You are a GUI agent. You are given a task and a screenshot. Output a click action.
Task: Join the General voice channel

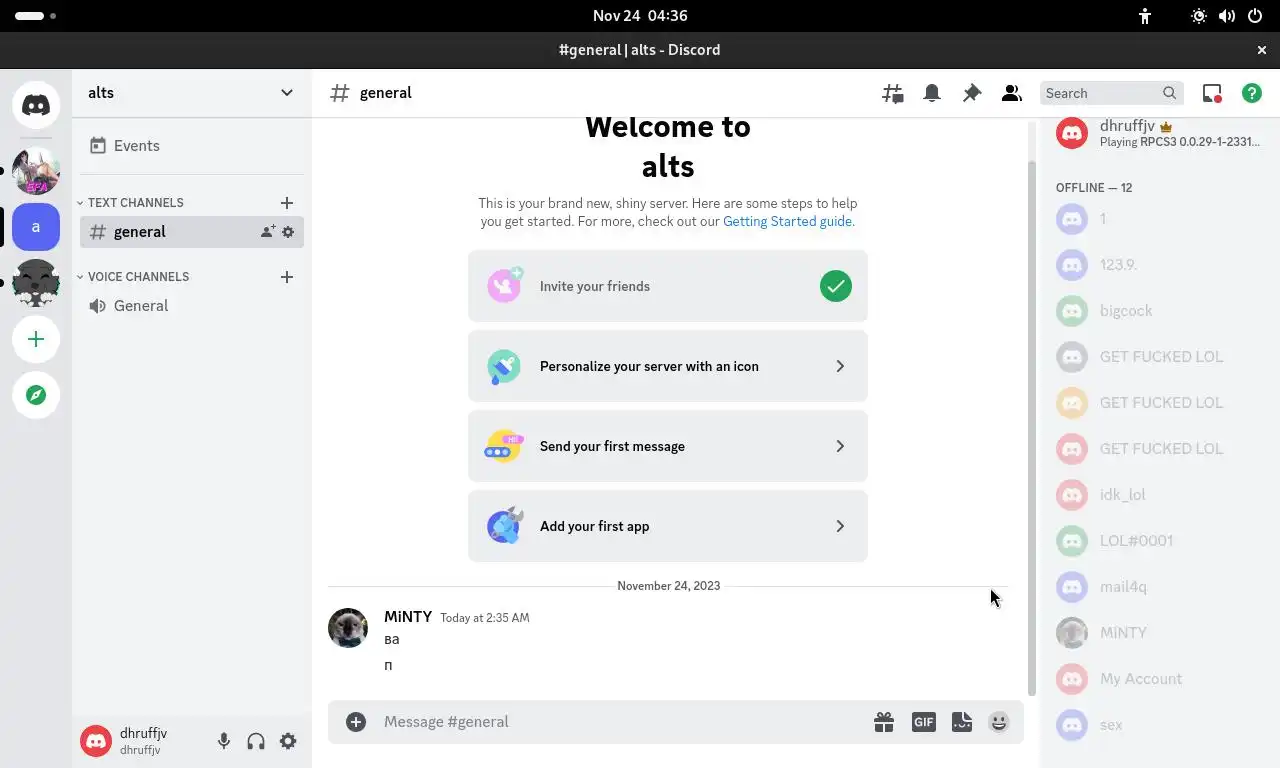click(x=192, y=306)
